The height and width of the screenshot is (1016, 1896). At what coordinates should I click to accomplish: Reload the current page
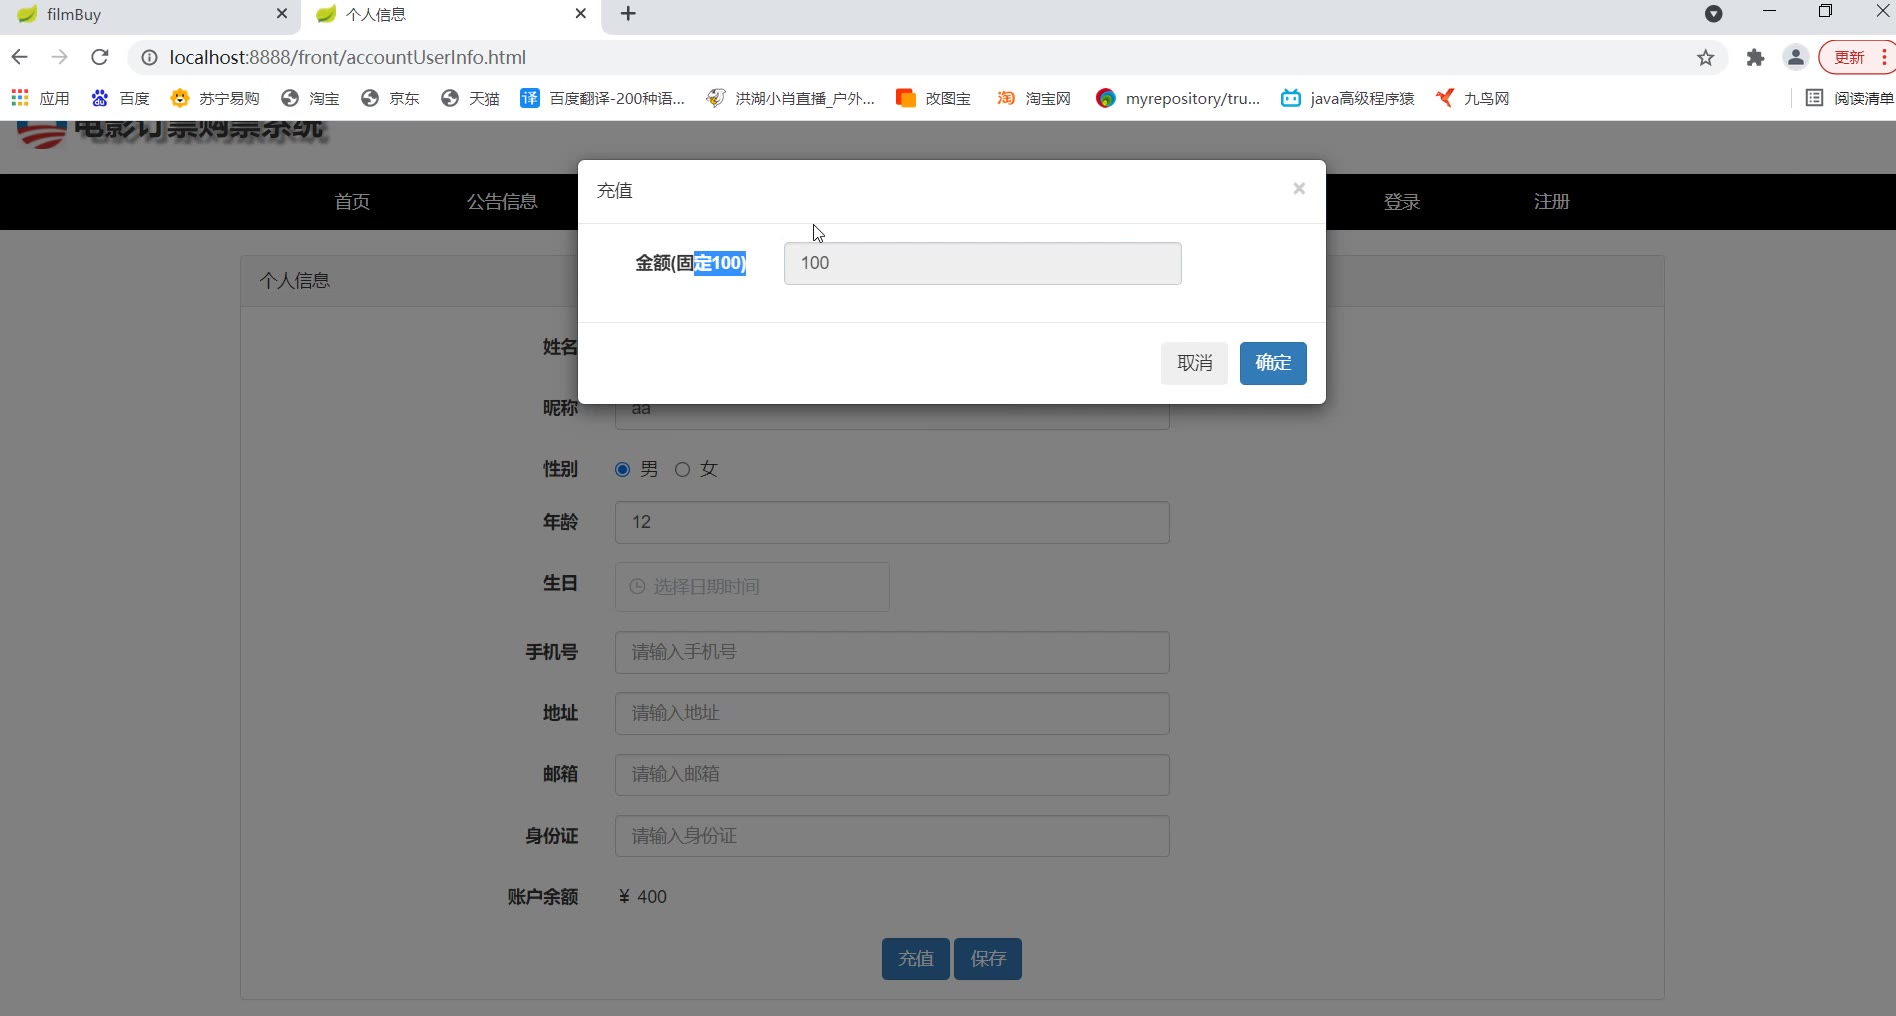(100, 58)
